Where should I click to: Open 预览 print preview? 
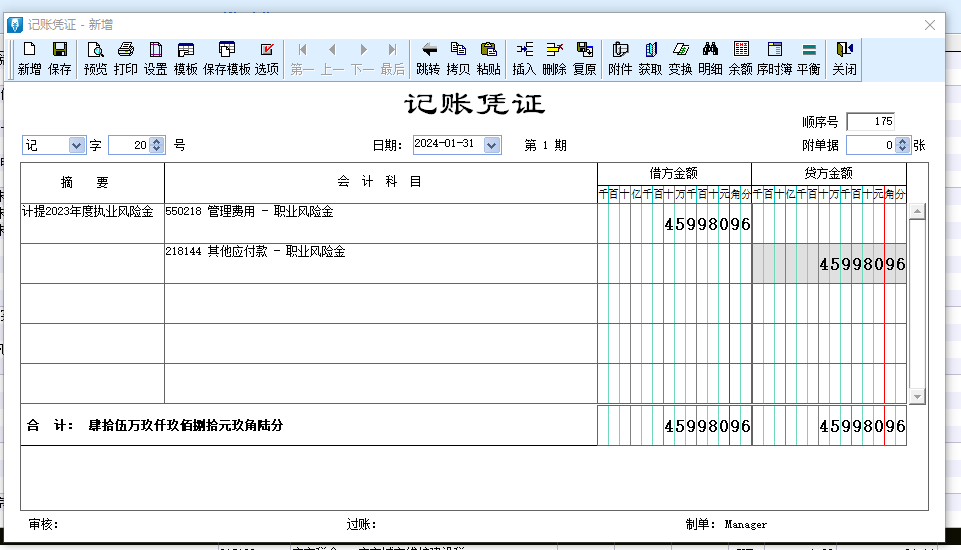95,58
